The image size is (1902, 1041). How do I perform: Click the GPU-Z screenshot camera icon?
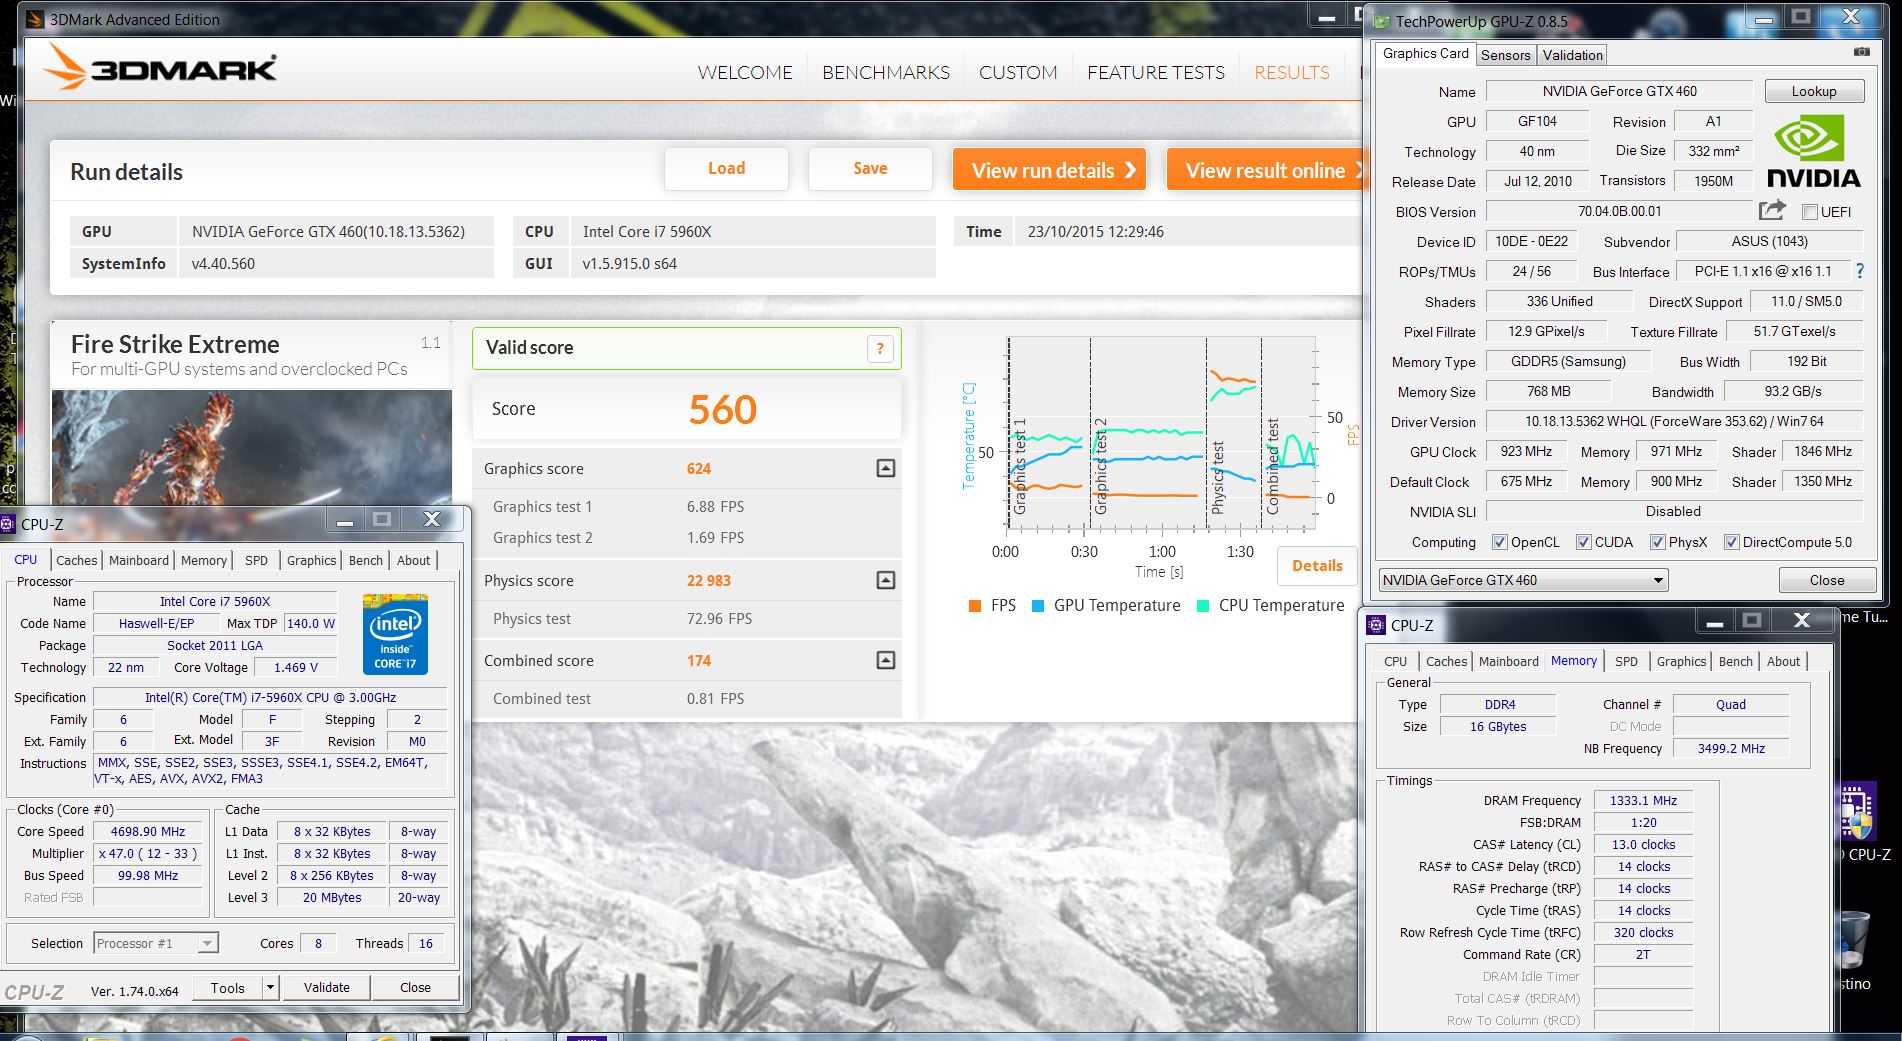tap(1861, 51)
